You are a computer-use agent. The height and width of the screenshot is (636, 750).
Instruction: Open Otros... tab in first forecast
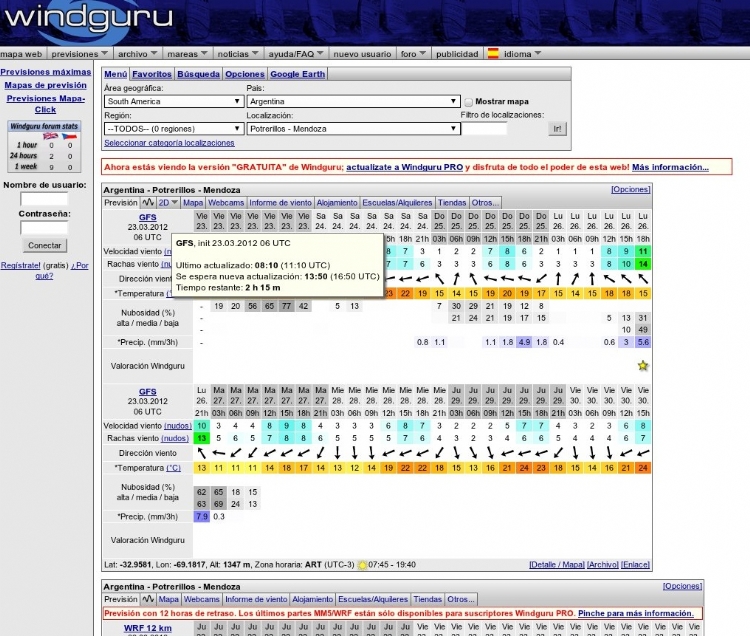(x=485, y=203)
